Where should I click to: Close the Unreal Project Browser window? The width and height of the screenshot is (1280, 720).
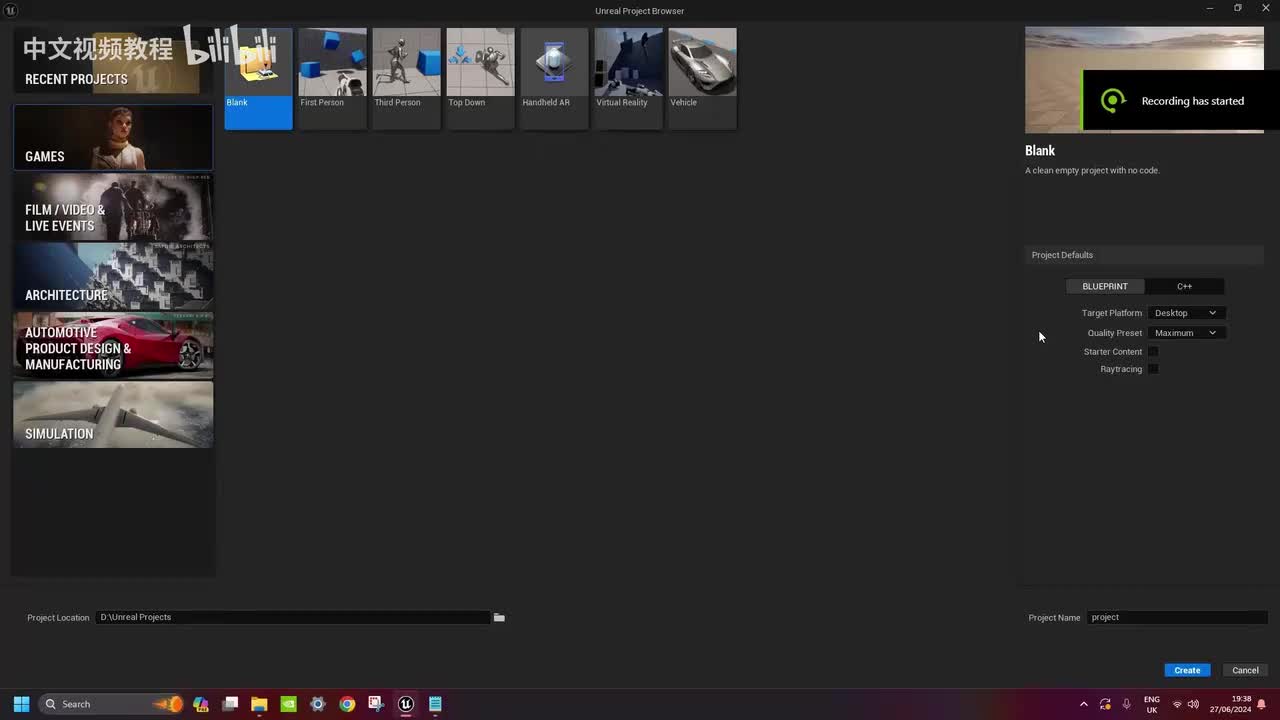tap(1266, 8)
